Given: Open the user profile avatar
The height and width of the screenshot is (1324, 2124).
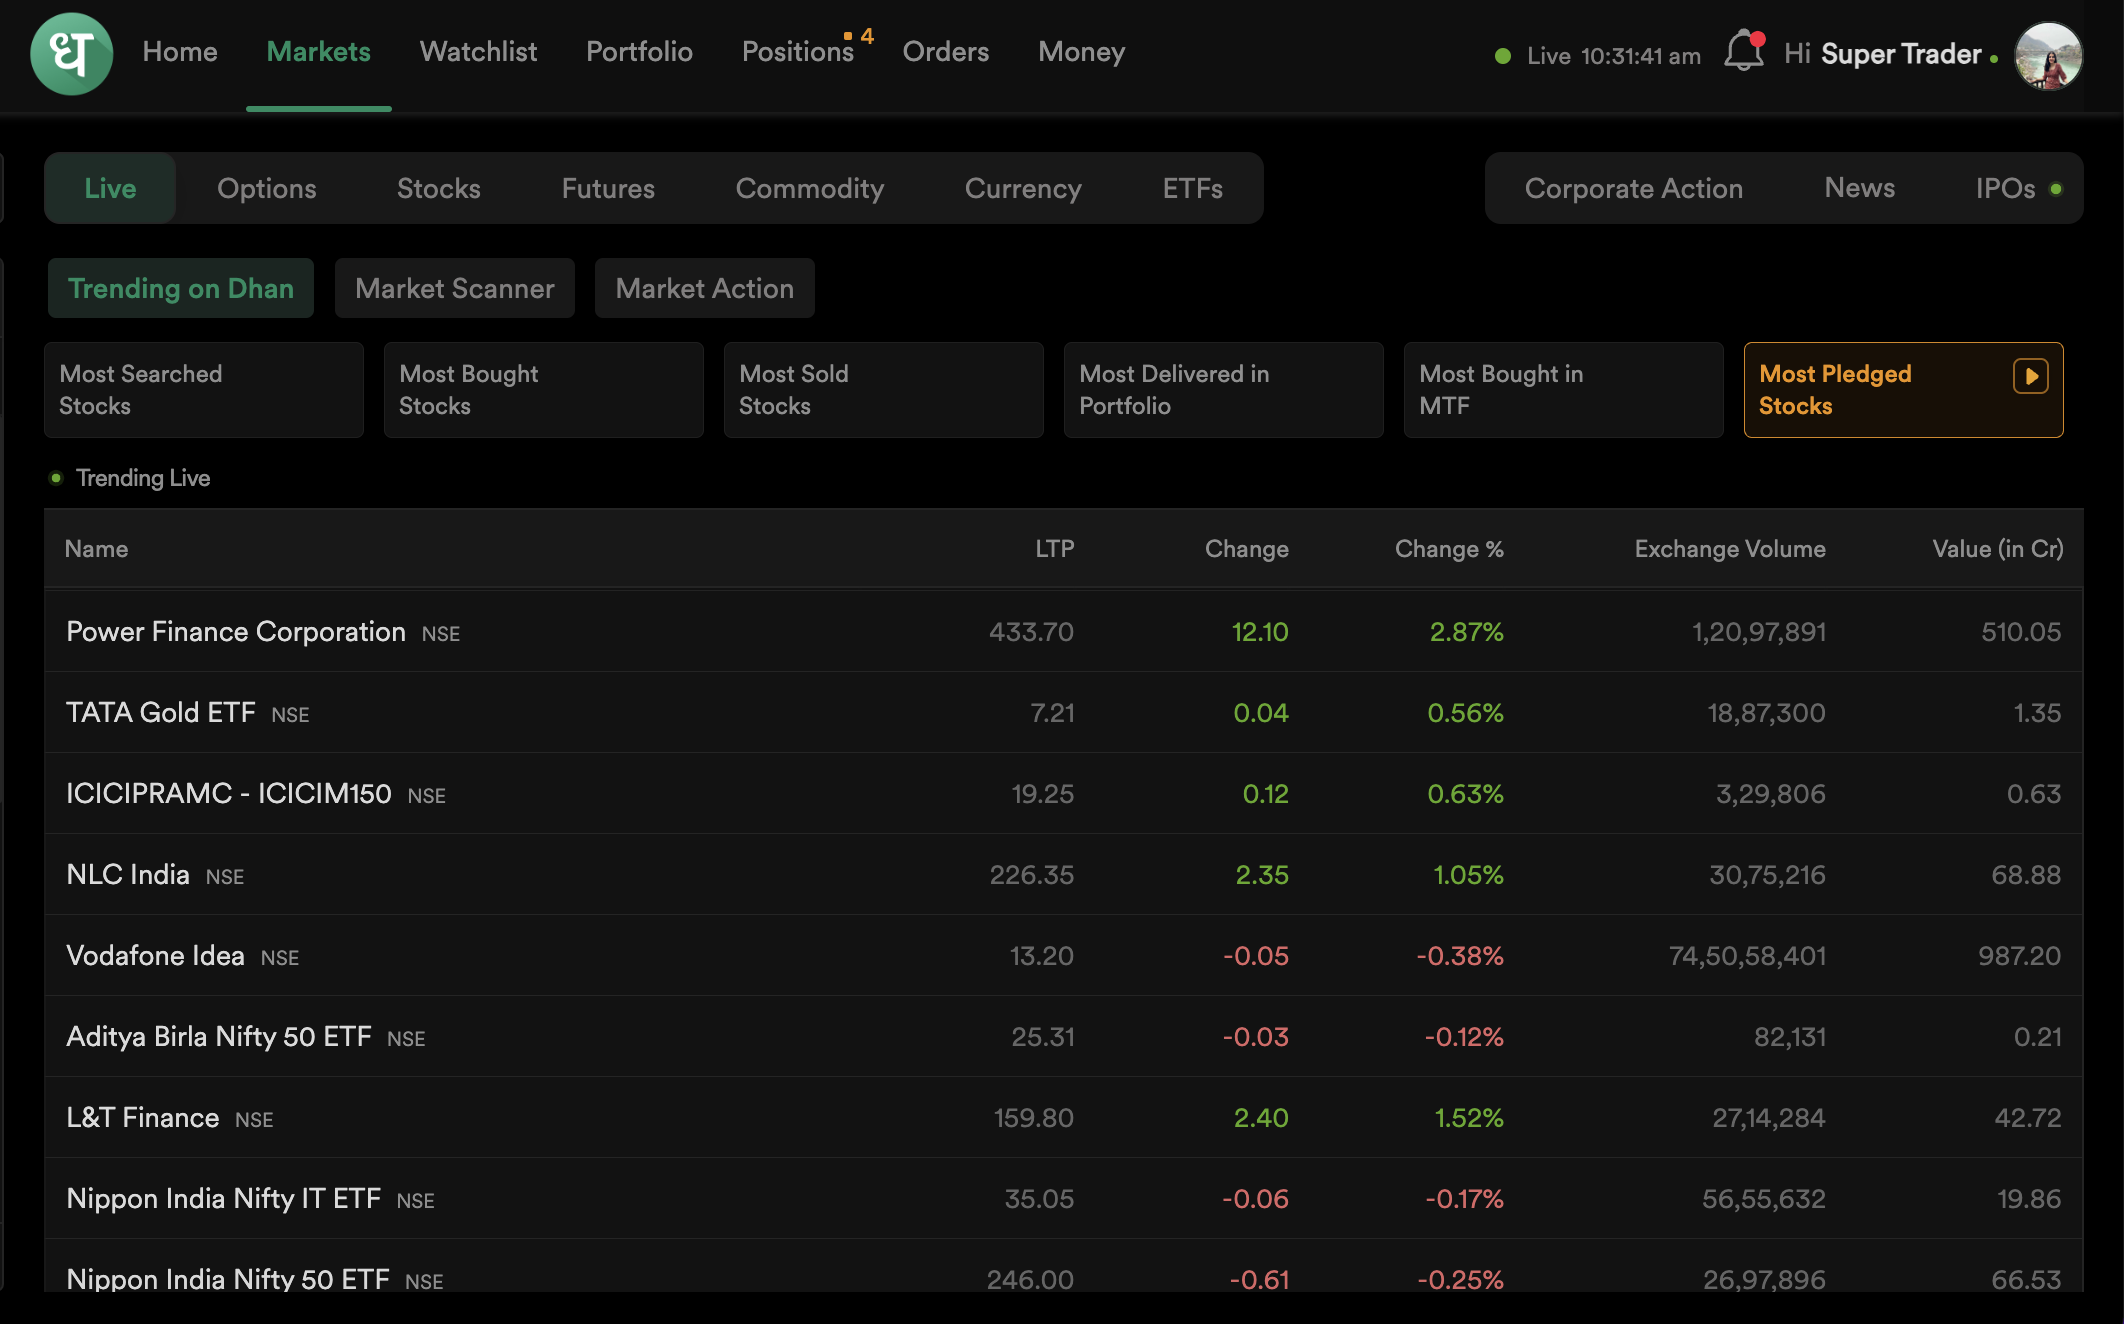Looking at the screenshot, I should pyautogui.click(x=2047, y=55).
